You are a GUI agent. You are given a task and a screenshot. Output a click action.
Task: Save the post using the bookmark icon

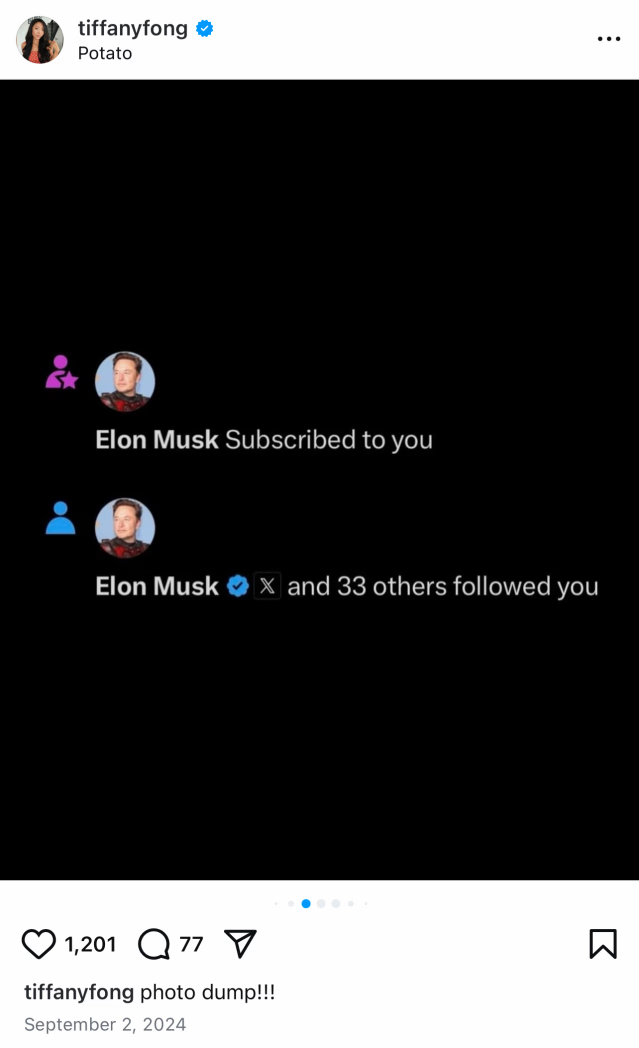[603, 943]
